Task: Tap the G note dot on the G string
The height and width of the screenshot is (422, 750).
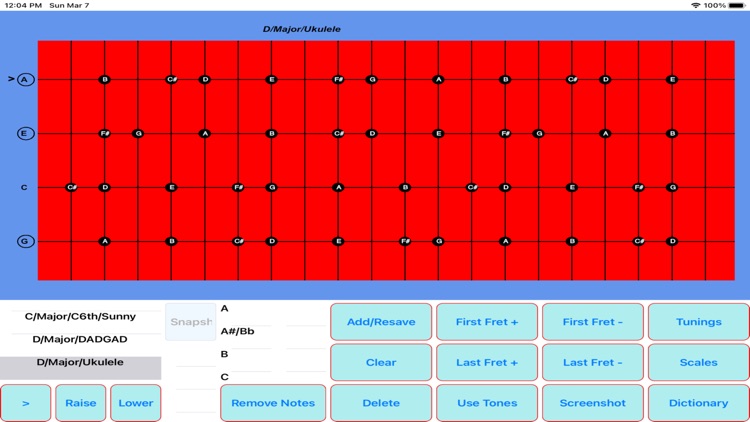Action: click(439, 241)
